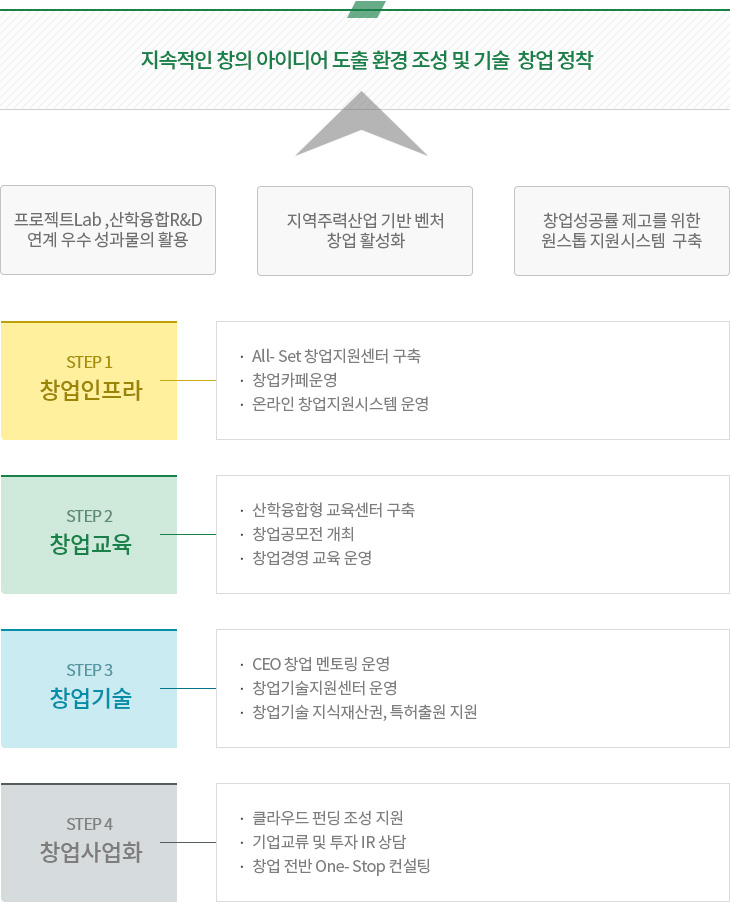Click 창업공모전 개최 list item
The image size is (730, 902).
(303, 534)
